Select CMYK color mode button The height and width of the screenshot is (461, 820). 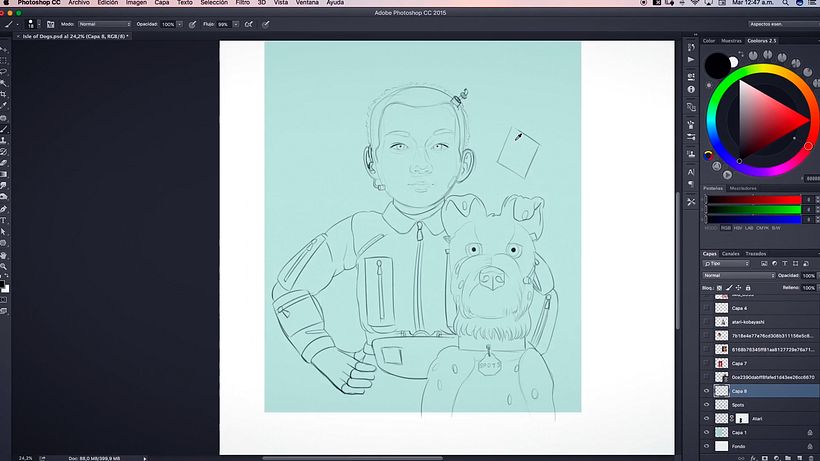tap(762, 228)
